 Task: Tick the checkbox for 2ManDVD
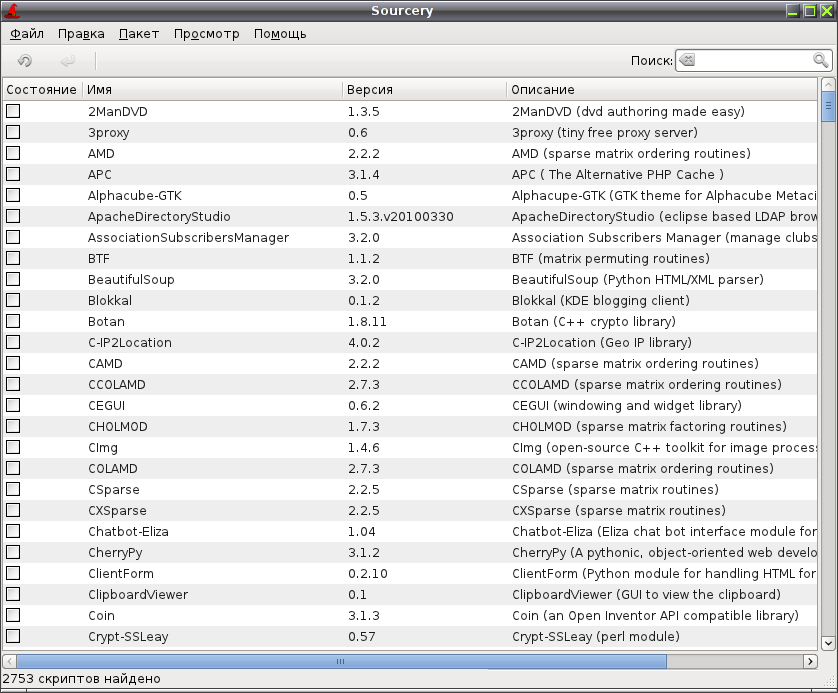point(13,111)
